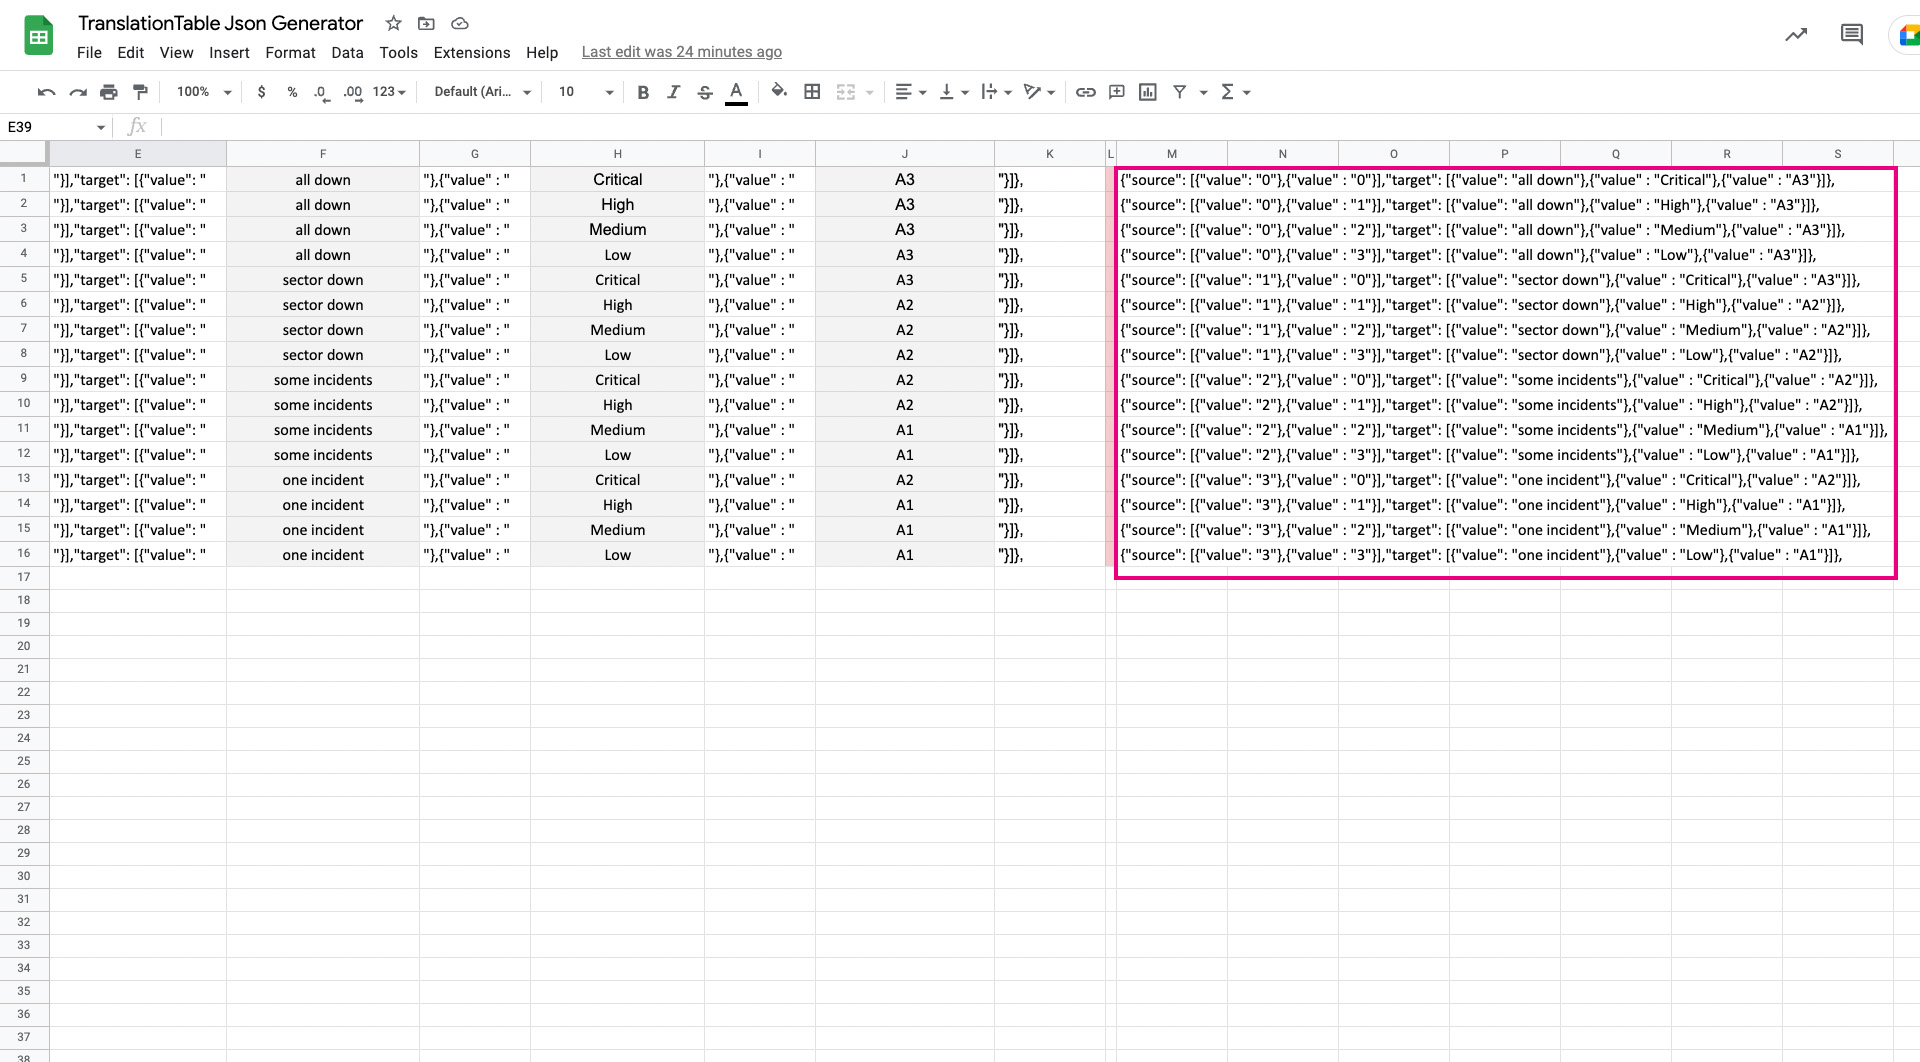1920x1062 pixels.
Task: Toggle strikethrough formatting
Action: pos(705,92)
